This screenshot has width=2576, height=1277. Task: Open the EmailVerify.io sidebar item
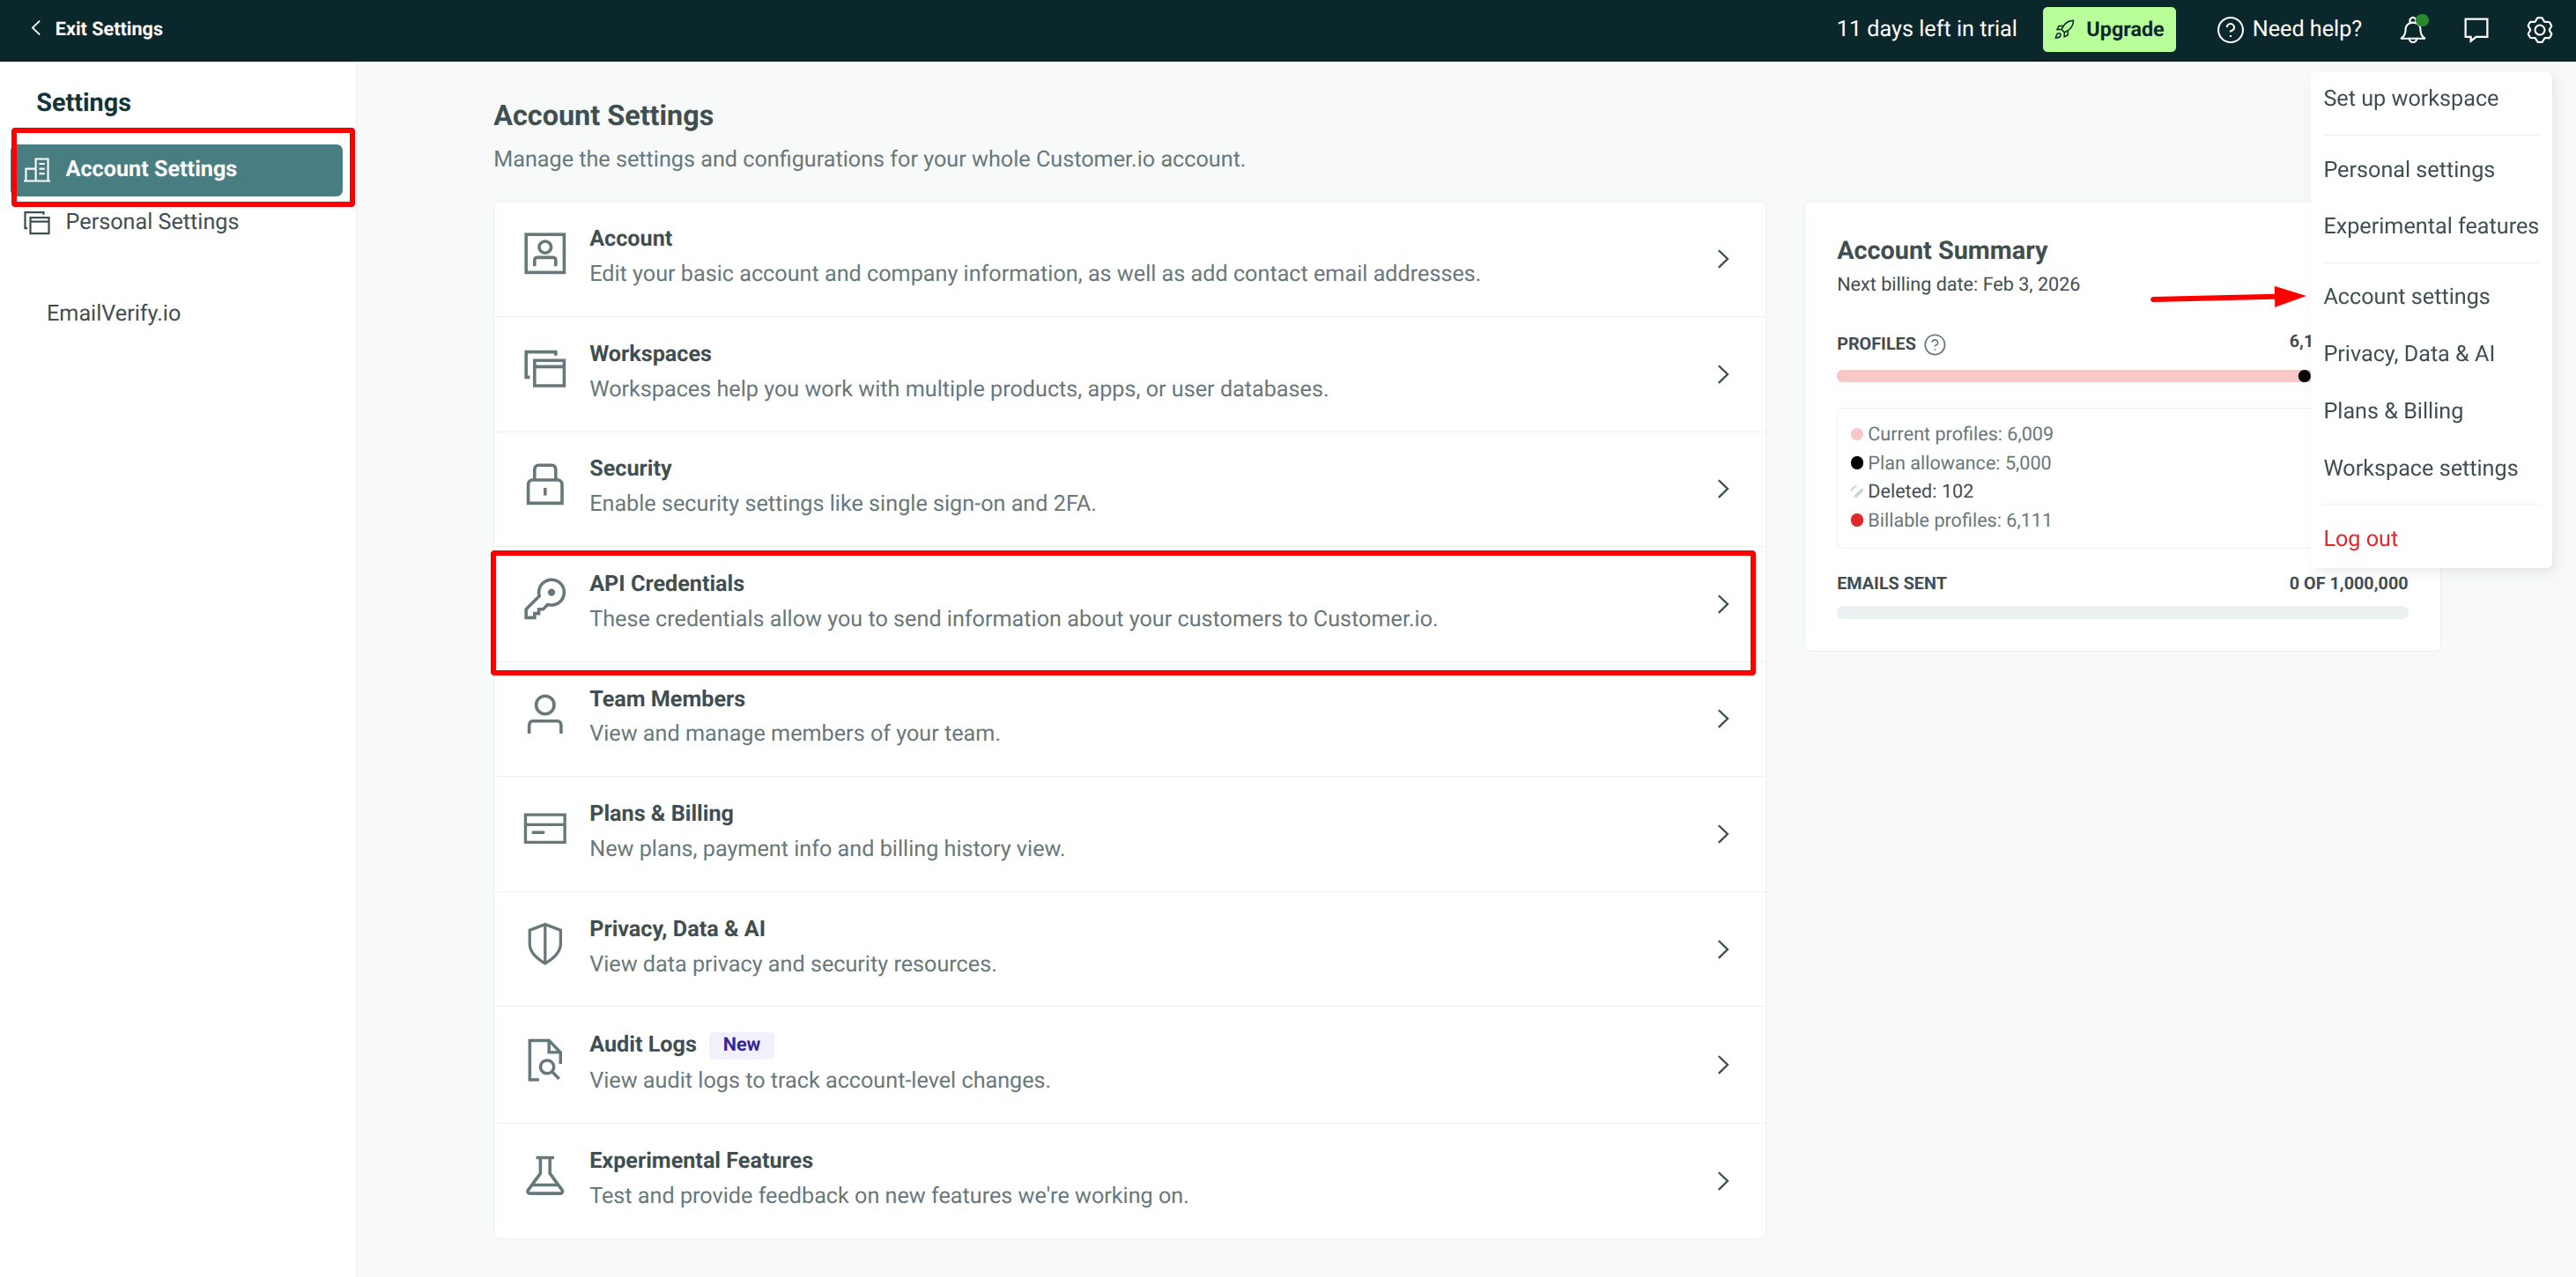click(113, 313)
